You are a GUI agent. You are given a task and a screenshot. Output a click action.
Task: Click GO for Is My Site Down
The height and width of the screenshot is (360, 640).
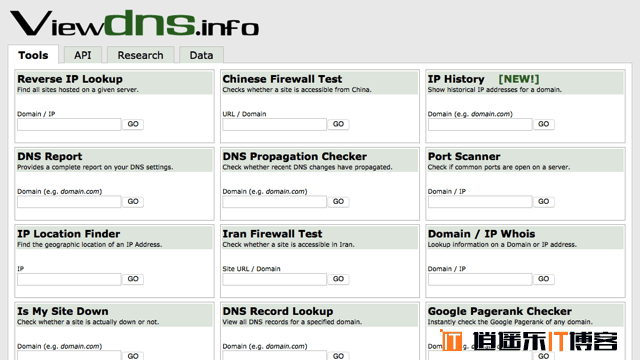[x=133, y=356]
